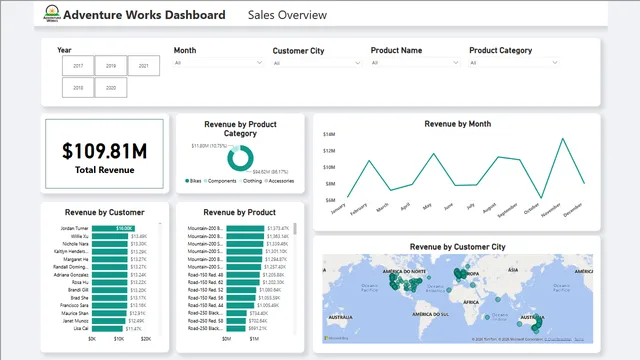
Task: Select year 2017 in Year slicer
Action: click(x=78, y=66)
